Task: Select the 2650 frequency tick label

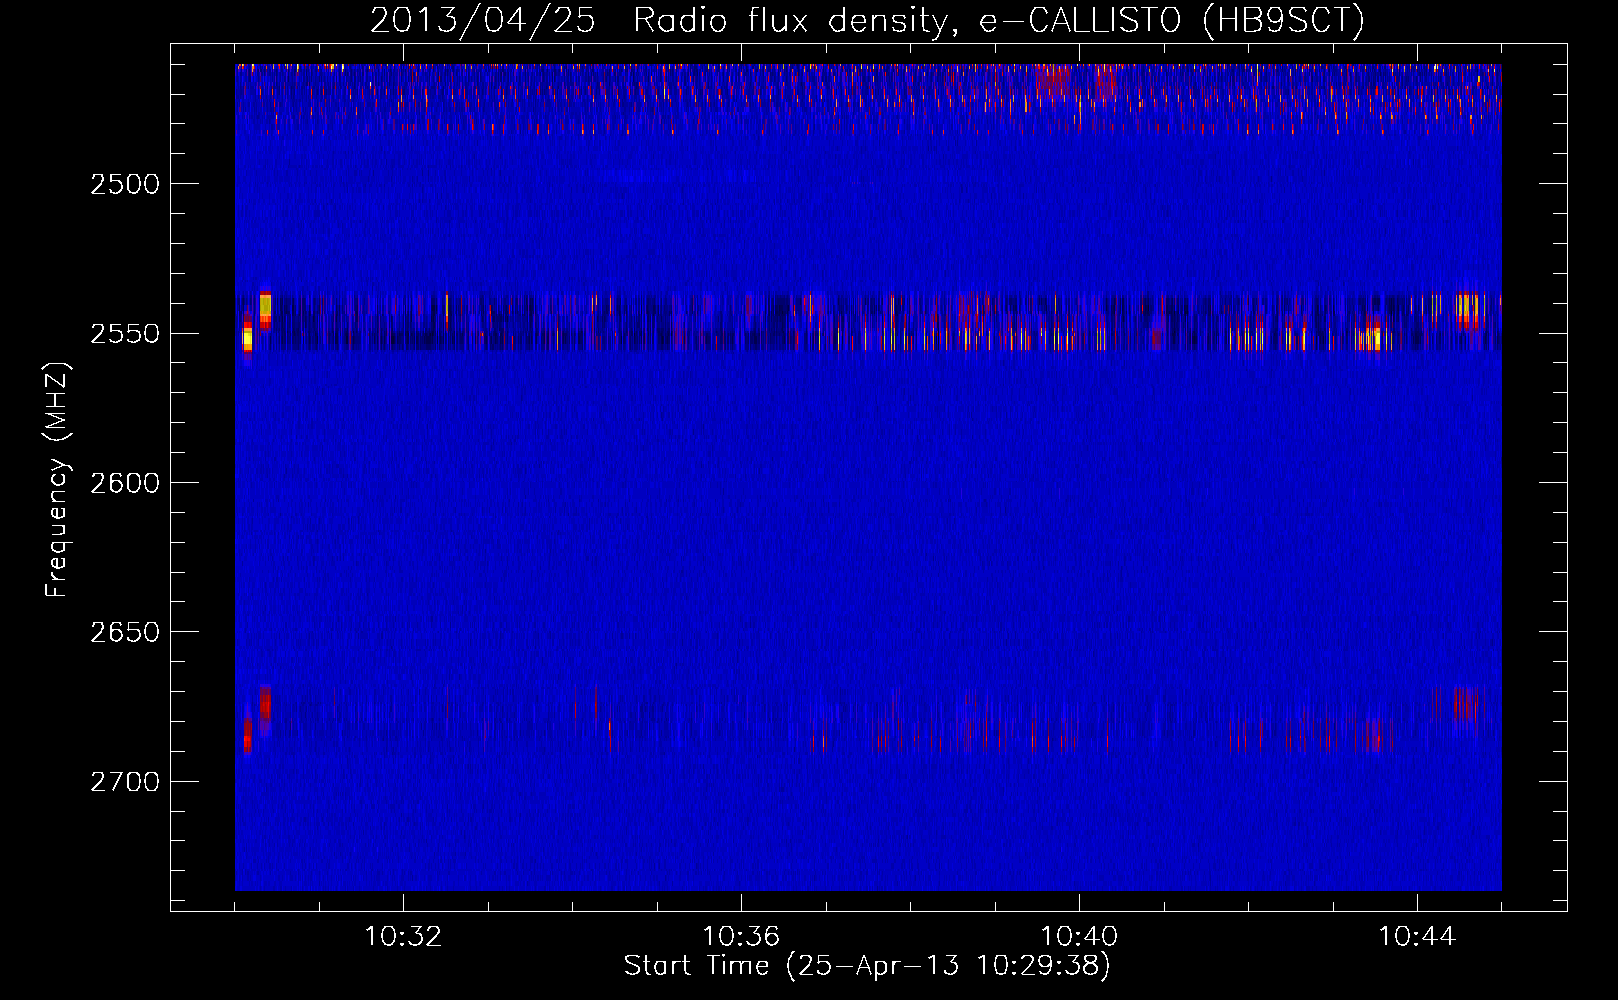Action: pos(124,632)
